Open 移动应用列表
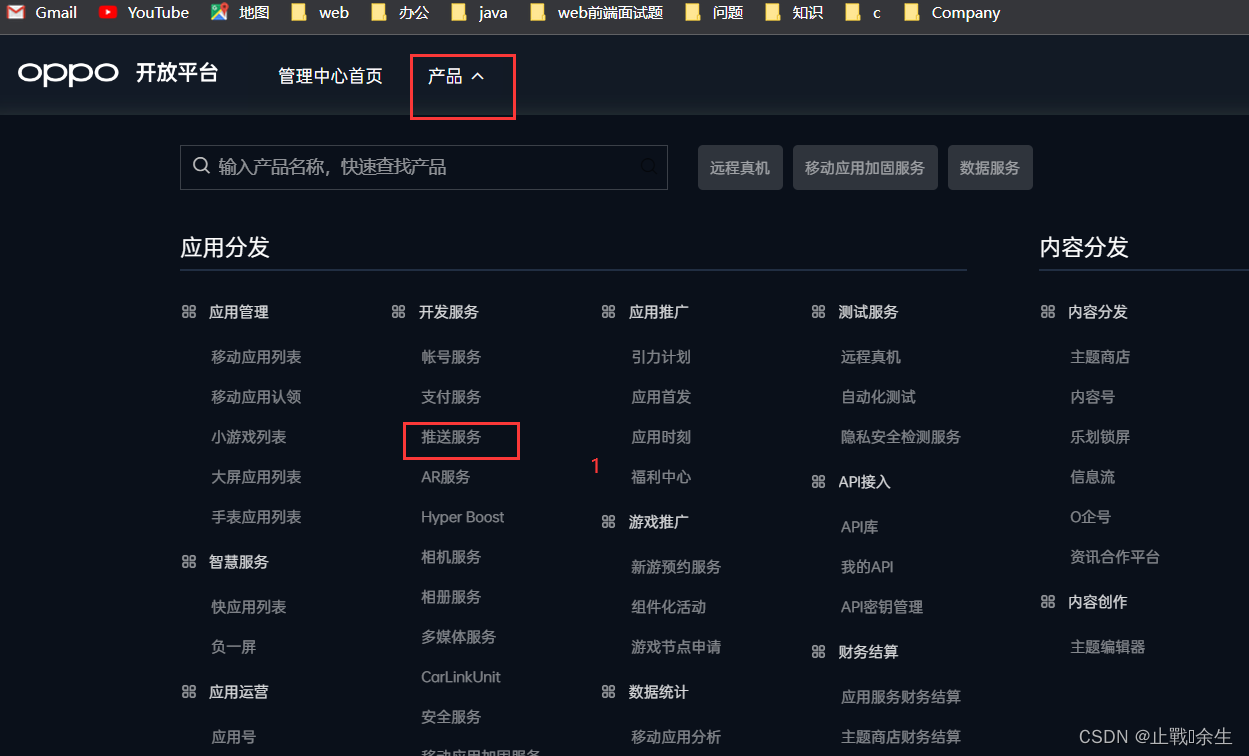Image resolution: width=1249 pixels, height=756 pixels. pyautogui.click(x=256, y=357)
